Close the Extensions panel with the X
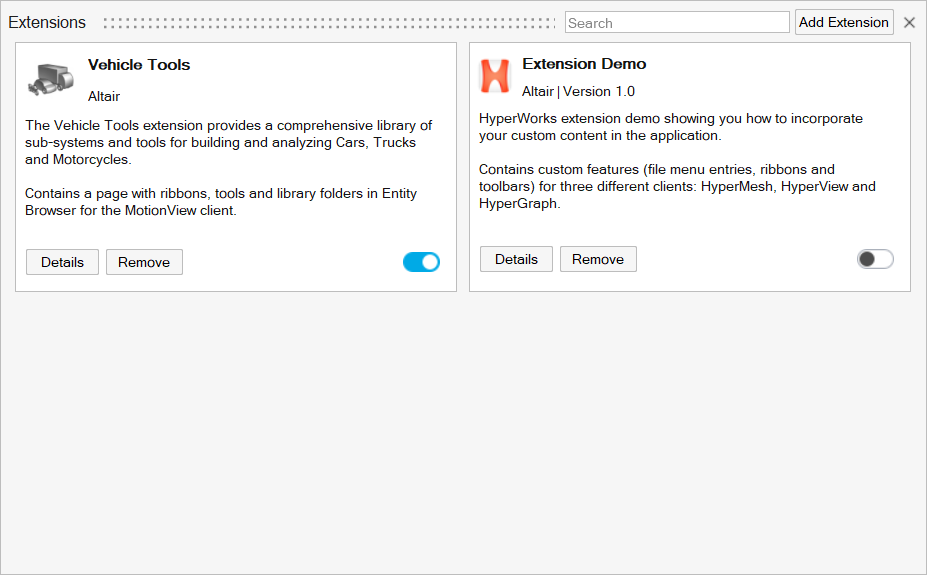This screenshot has width=927, height=575. coord(909,23)
